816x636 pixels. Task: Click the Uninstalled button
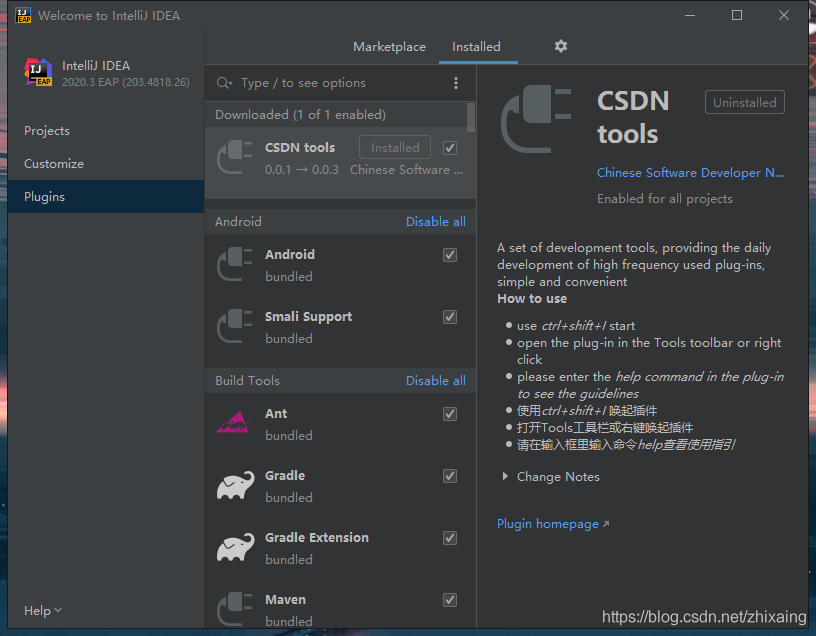745,103
